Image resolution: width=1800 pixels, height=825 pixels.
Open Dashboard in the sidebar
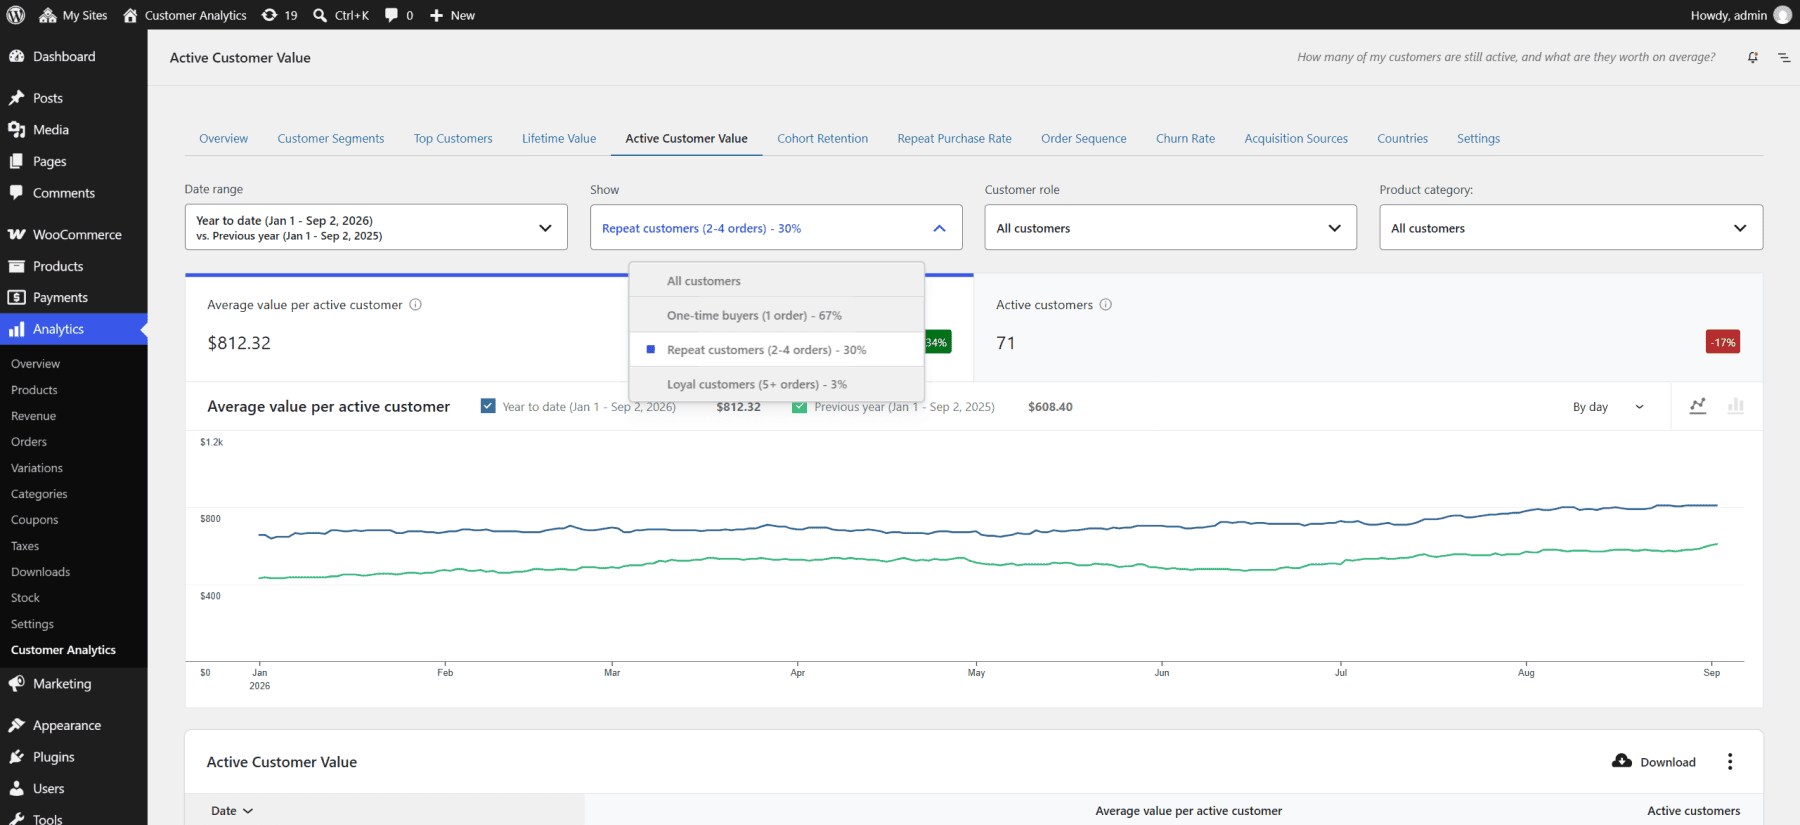(73, 57)
